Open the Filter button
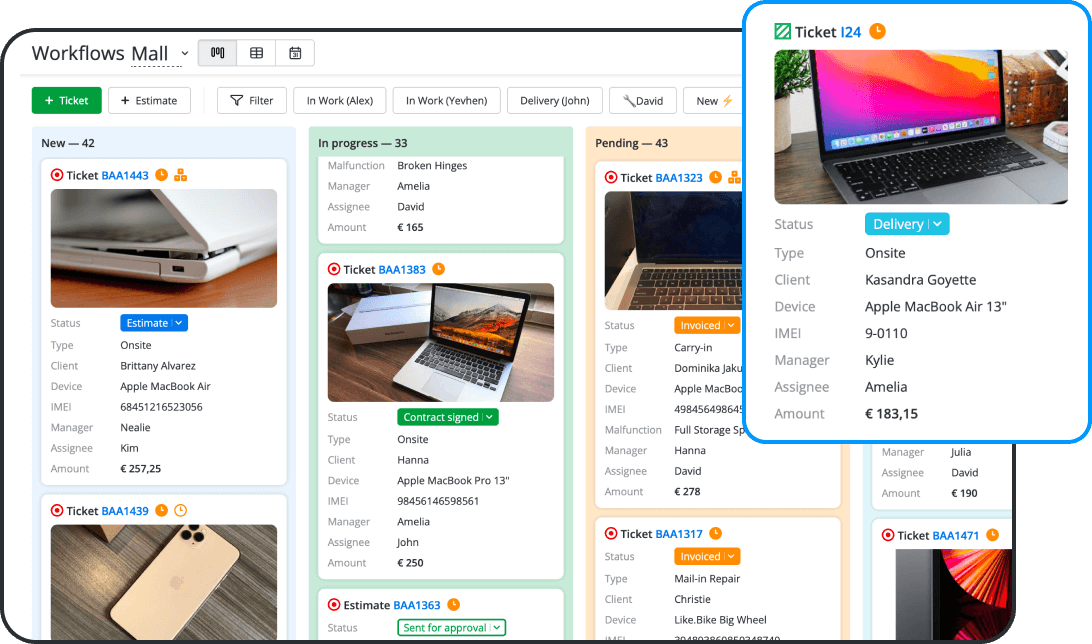Viewport: 1092px width, 644px height. [252, 101]
